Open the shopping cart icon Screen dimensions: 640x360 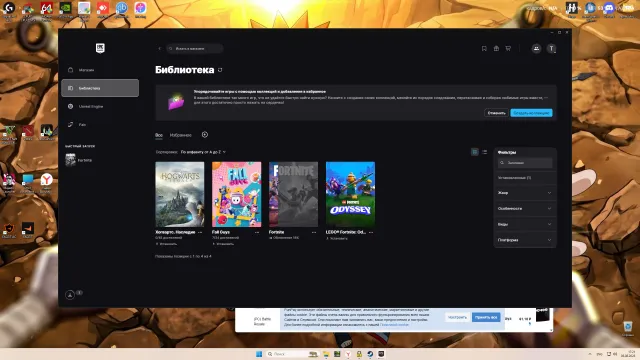coord(508,49)
